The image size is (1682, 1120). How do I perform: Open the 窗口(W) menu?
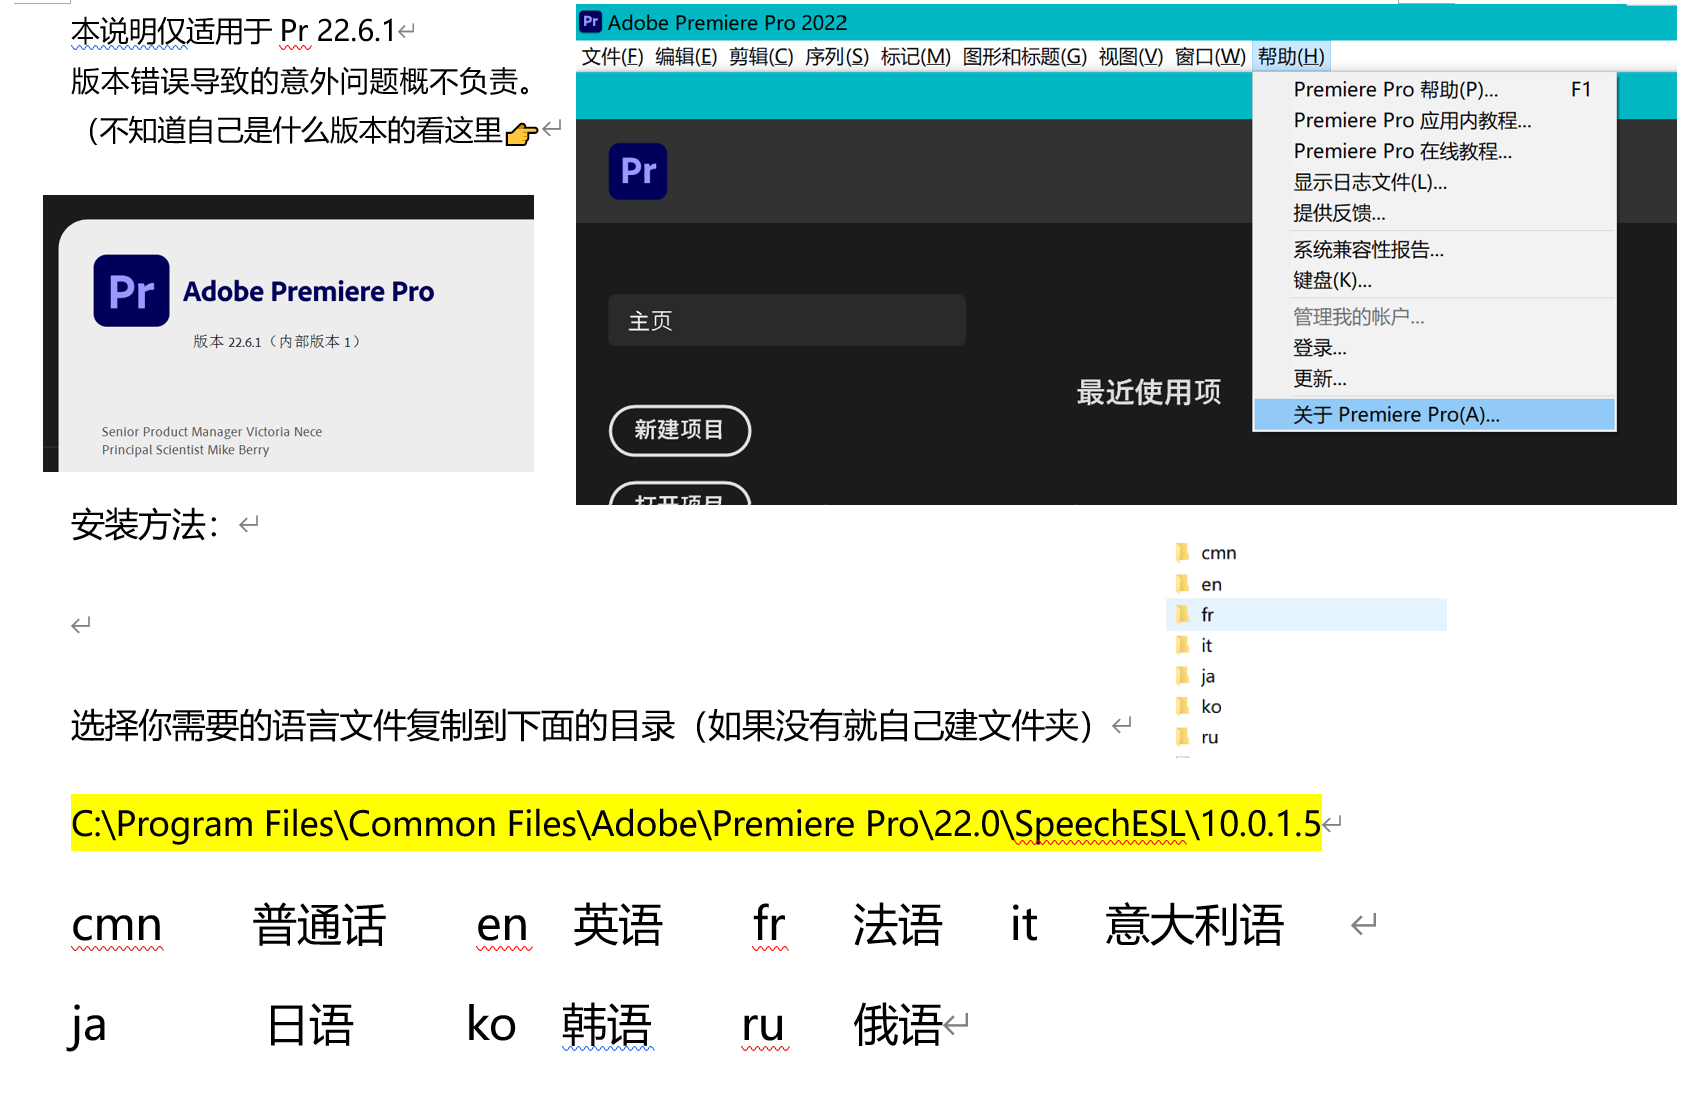point(1210,57)
